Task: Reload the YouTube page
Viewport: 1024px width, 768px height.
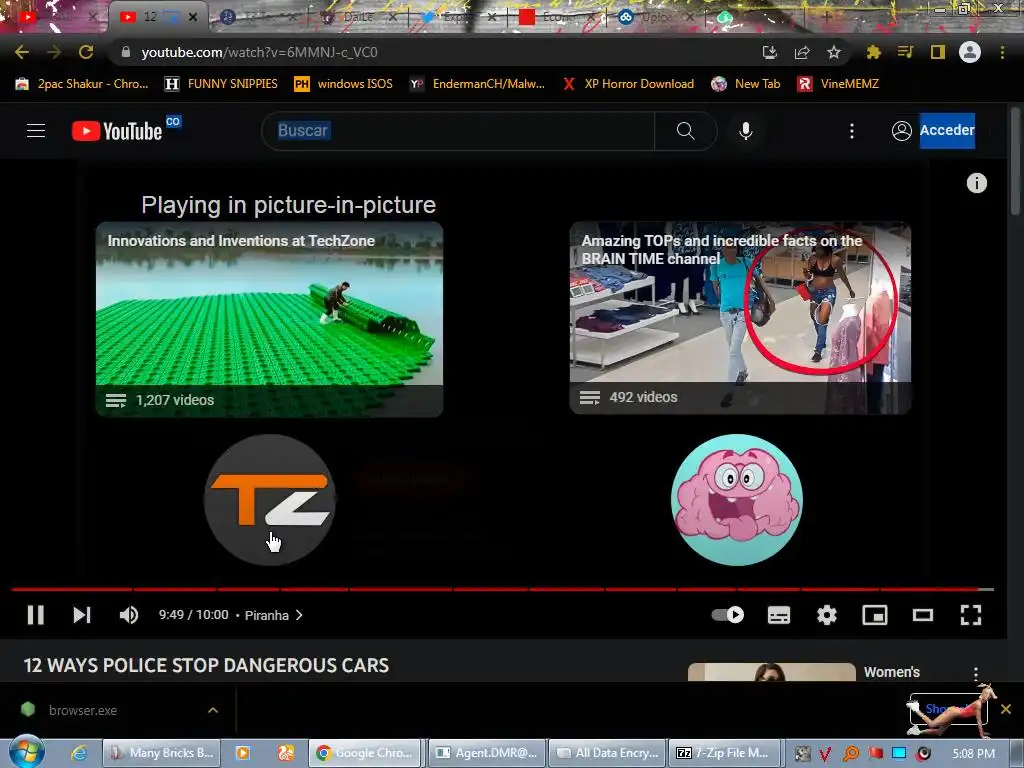Action: tap(86, 52)
